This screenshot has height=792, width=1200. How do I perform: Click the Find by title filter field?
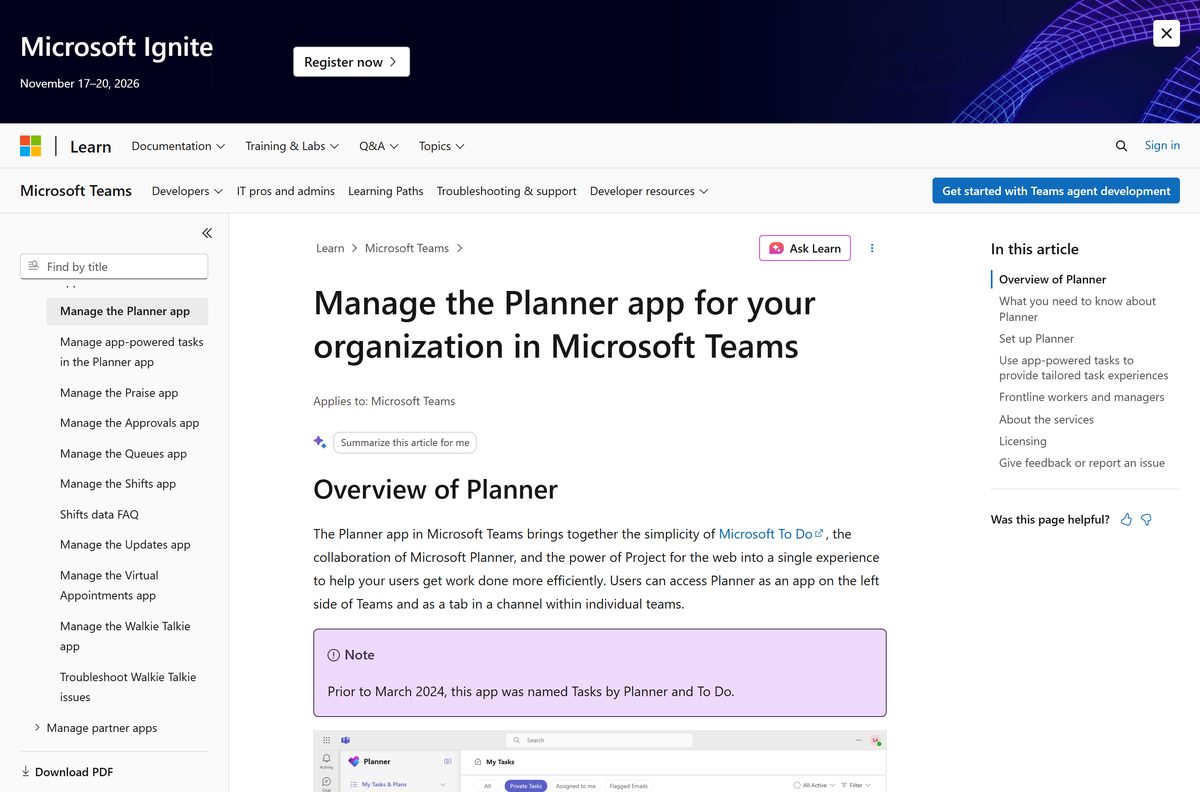(x=114, y=267)
